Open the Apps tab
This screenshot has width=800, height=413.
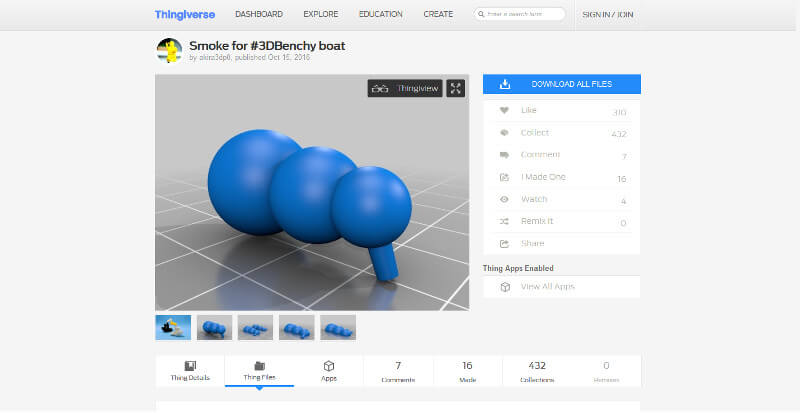click(x=328, y=371)
